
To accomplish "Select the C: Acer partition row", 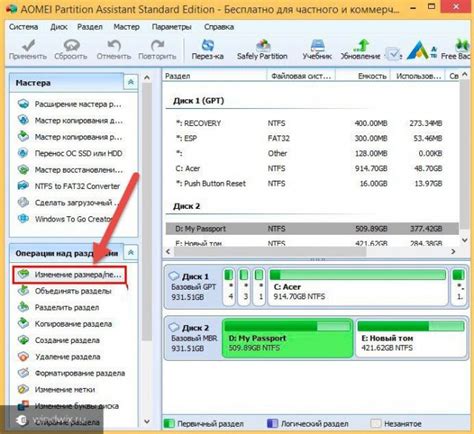I will [312, 169].
